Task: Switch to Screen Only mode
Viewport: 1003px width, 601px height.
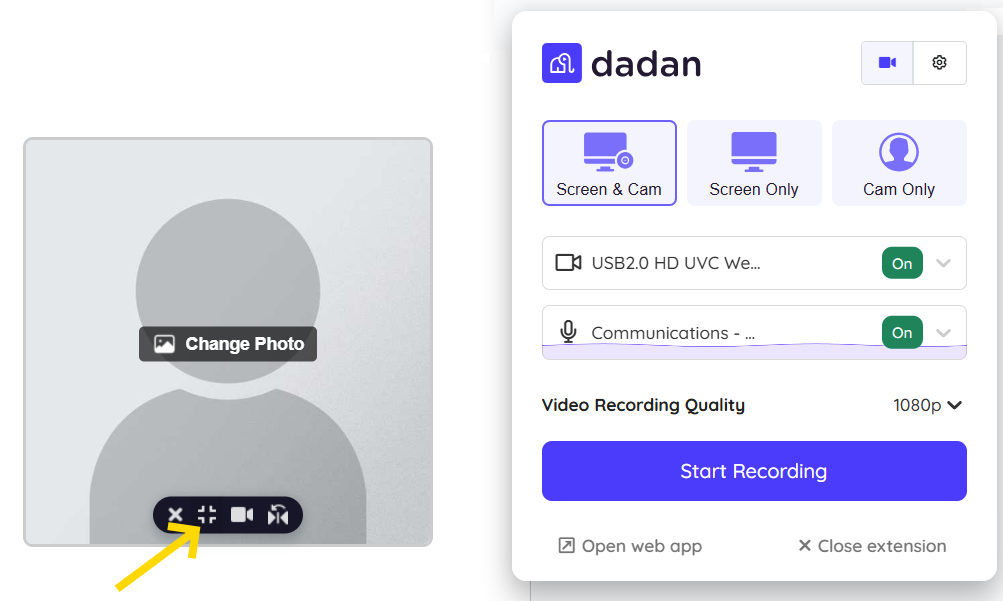Action: pos(754,163)
